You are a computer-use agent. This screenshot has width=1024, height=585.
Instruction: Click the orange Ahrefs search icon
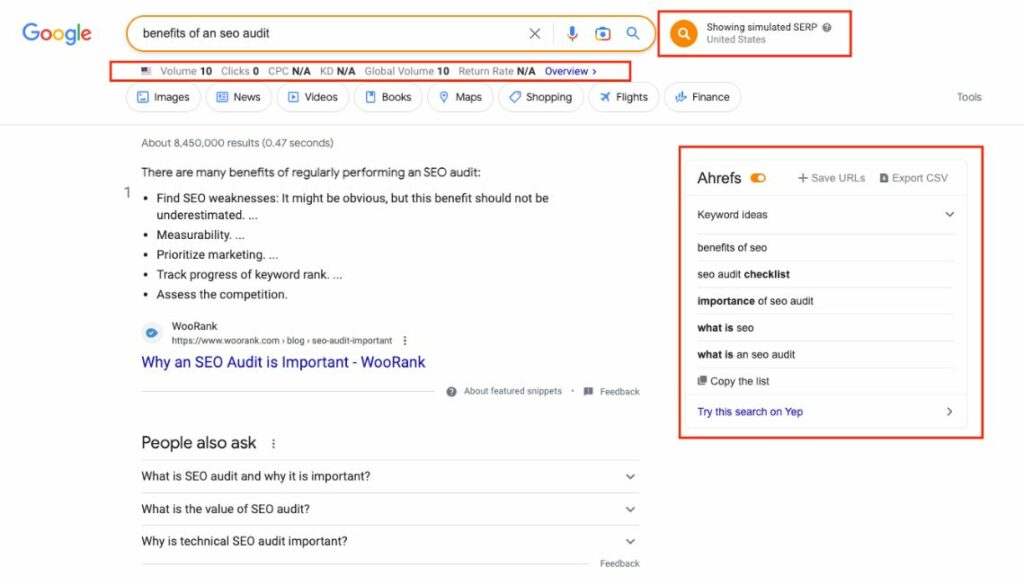[x=683, y=33]
